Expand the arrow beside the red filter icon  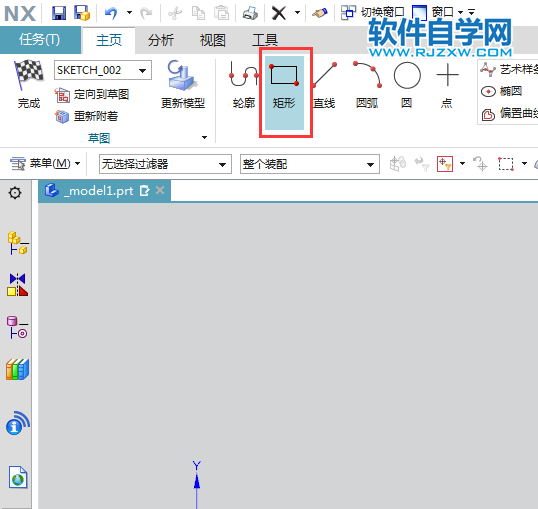point(462,164)
